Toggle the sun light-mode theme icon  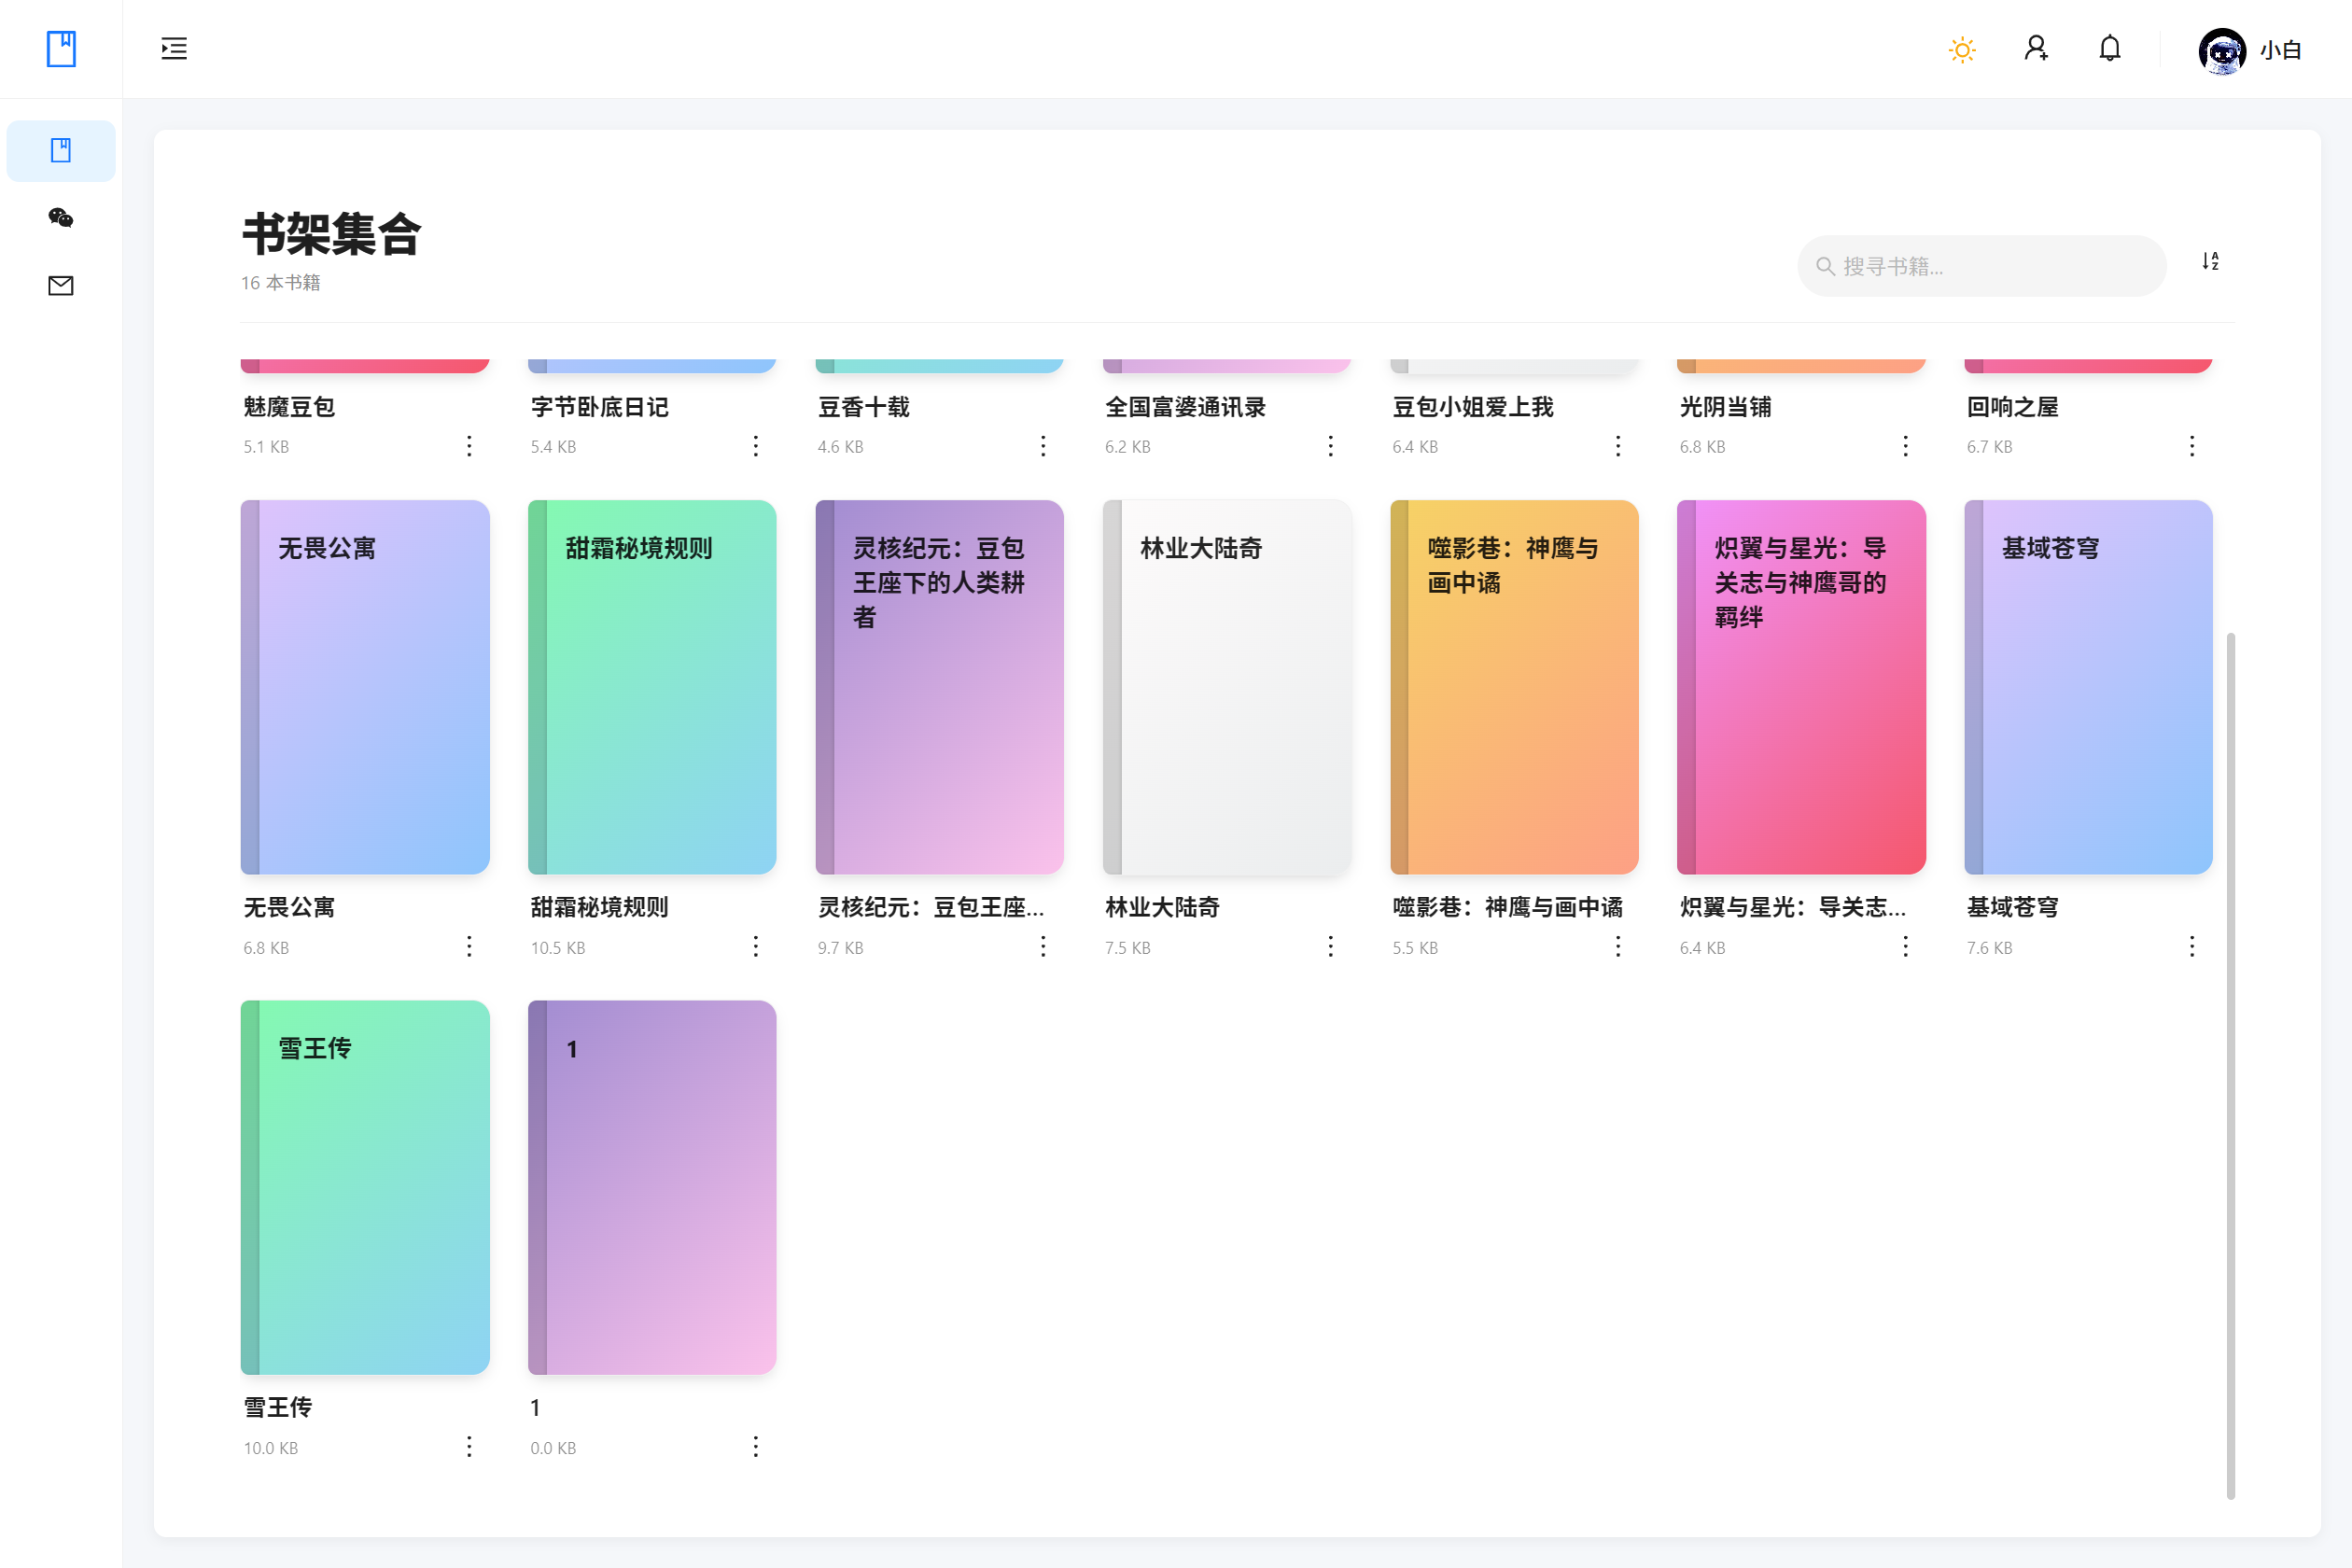tap(1962, 49)
